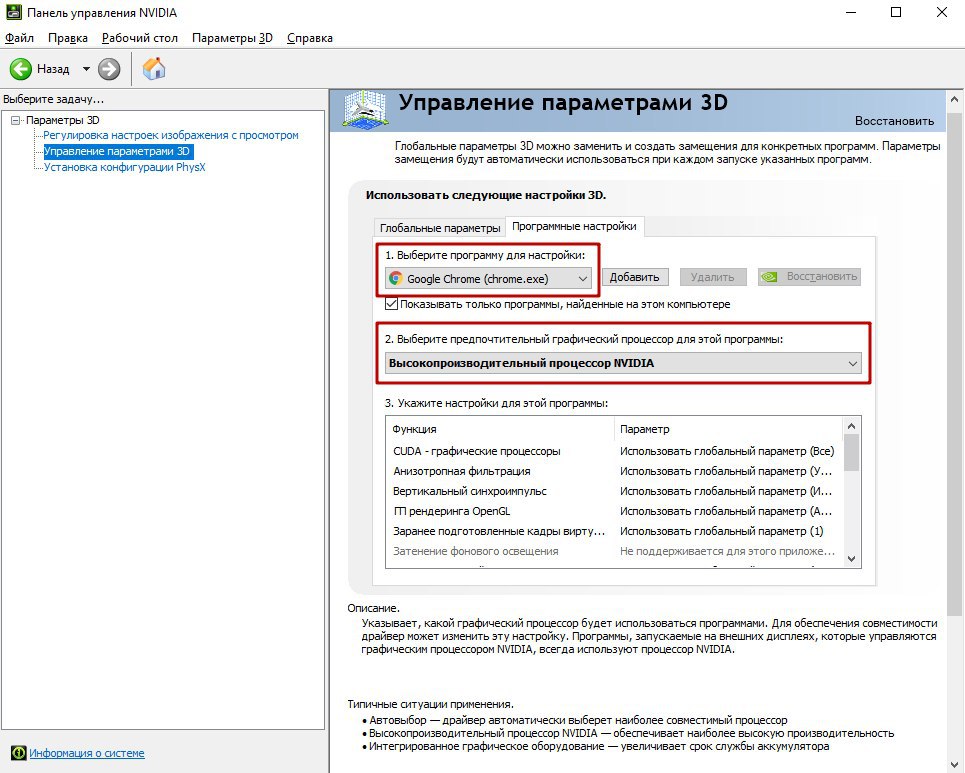Open the Google Chrome program dropdown
The width and height of the screenshot is (965, 773).
489,279
